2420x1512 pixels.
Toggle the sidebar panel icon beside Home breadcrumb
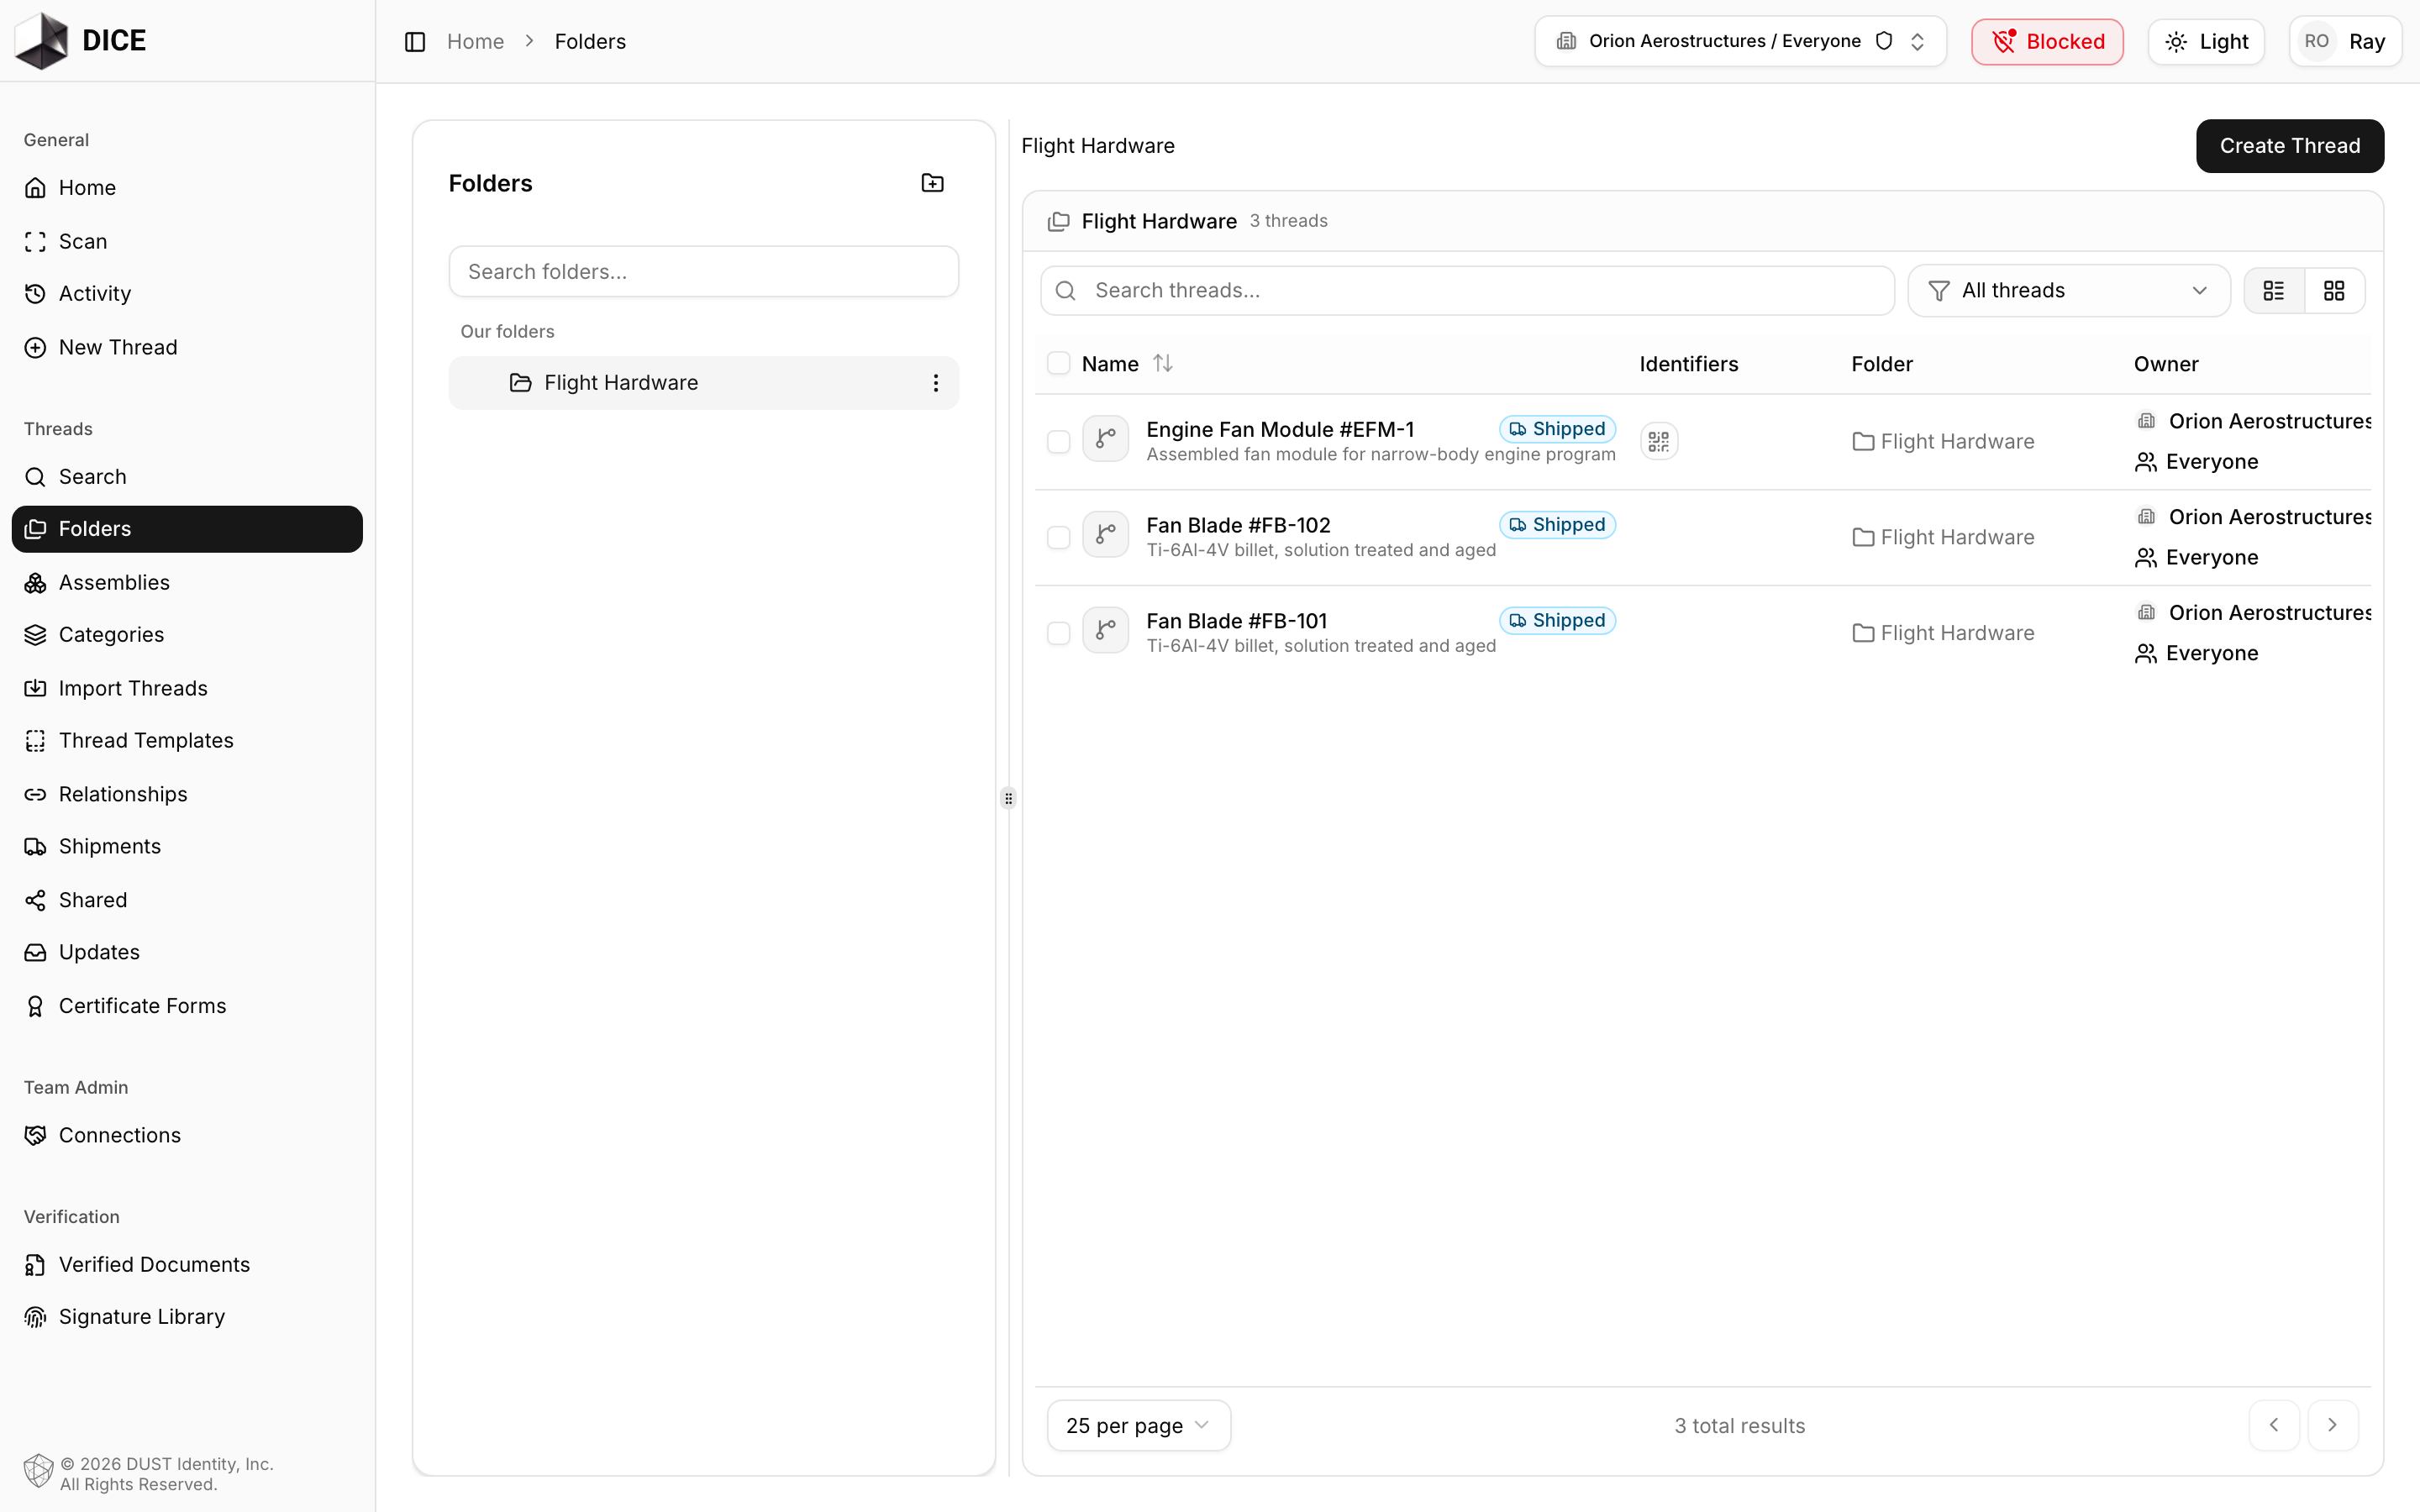[415, 41]
